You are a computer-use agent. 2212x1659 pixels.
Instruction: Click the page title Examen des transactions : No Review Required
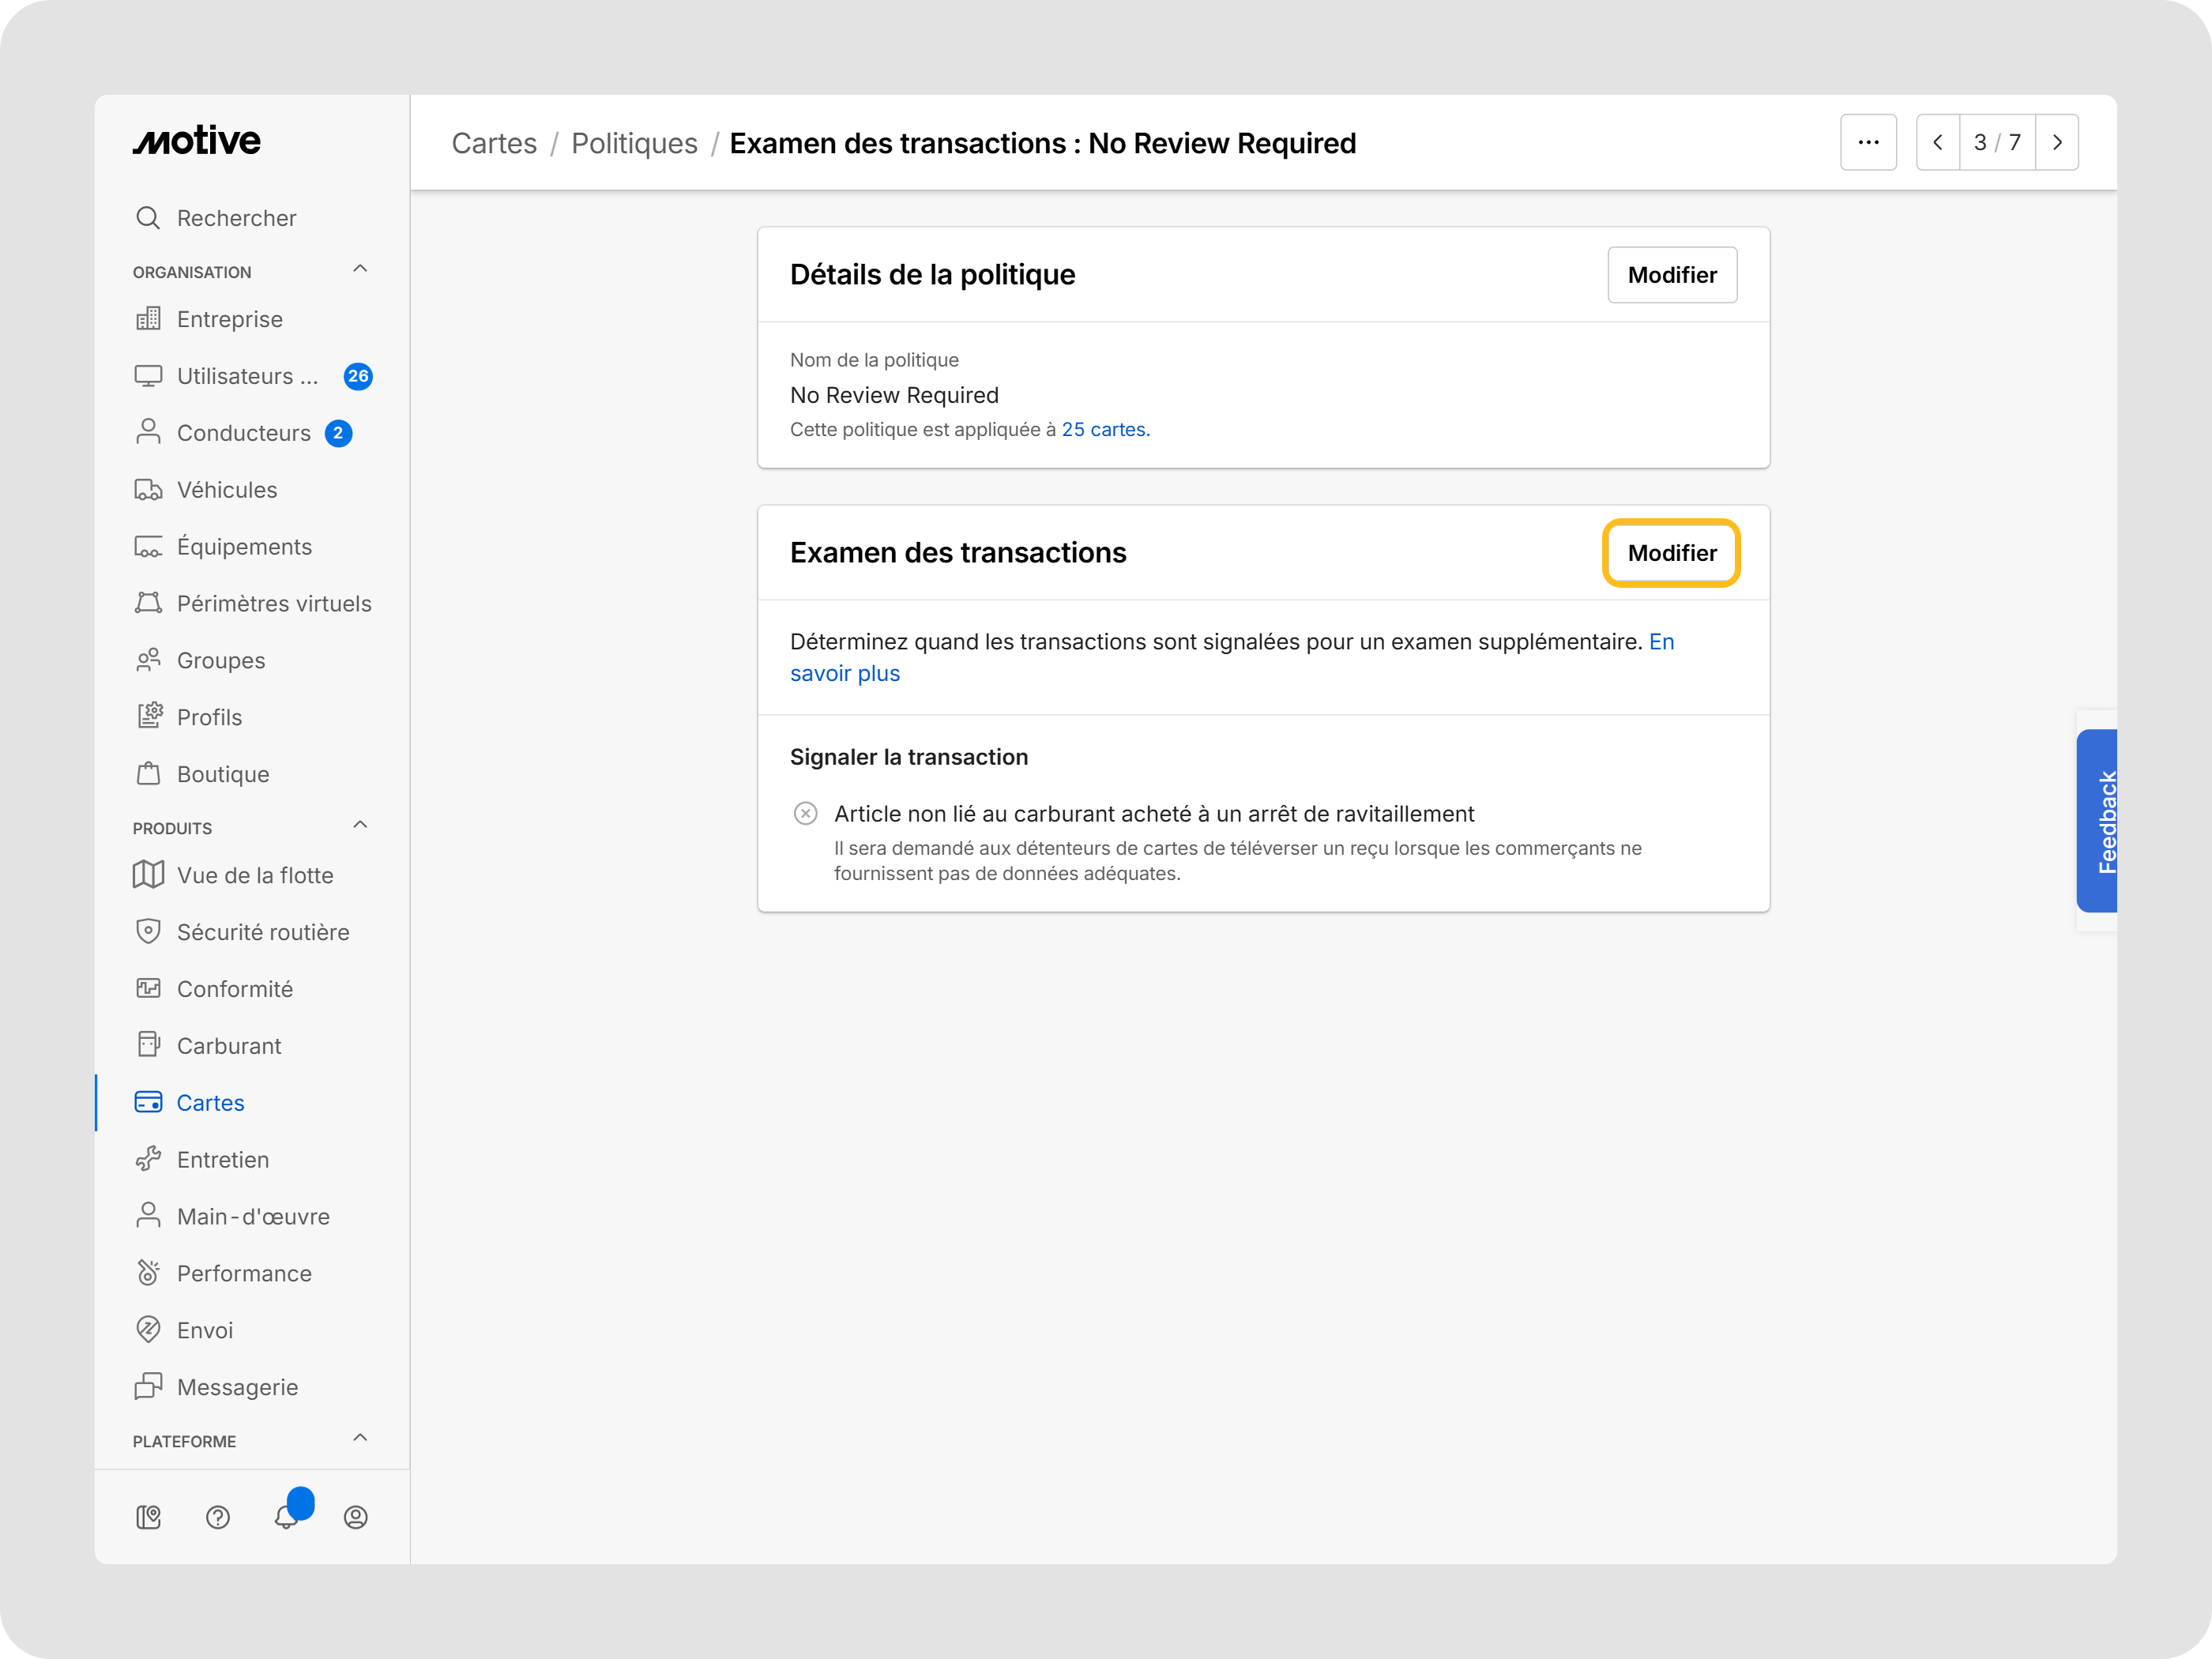[1043, 143]
